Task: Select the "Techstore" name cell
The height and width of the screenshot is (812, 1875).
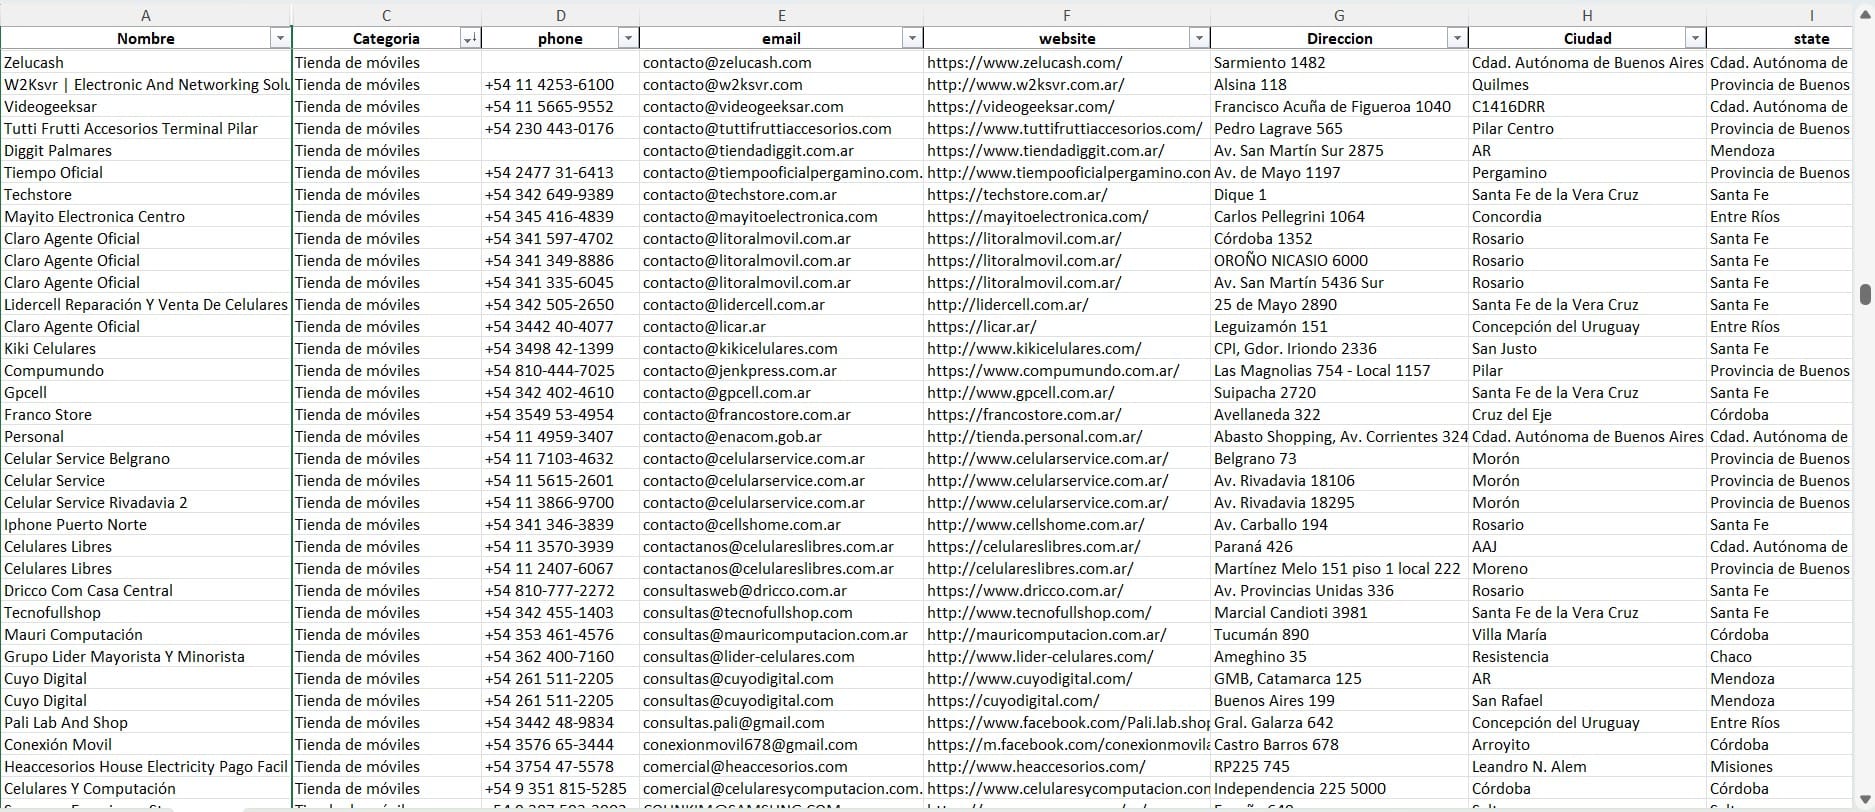Action: pos(146,194)
